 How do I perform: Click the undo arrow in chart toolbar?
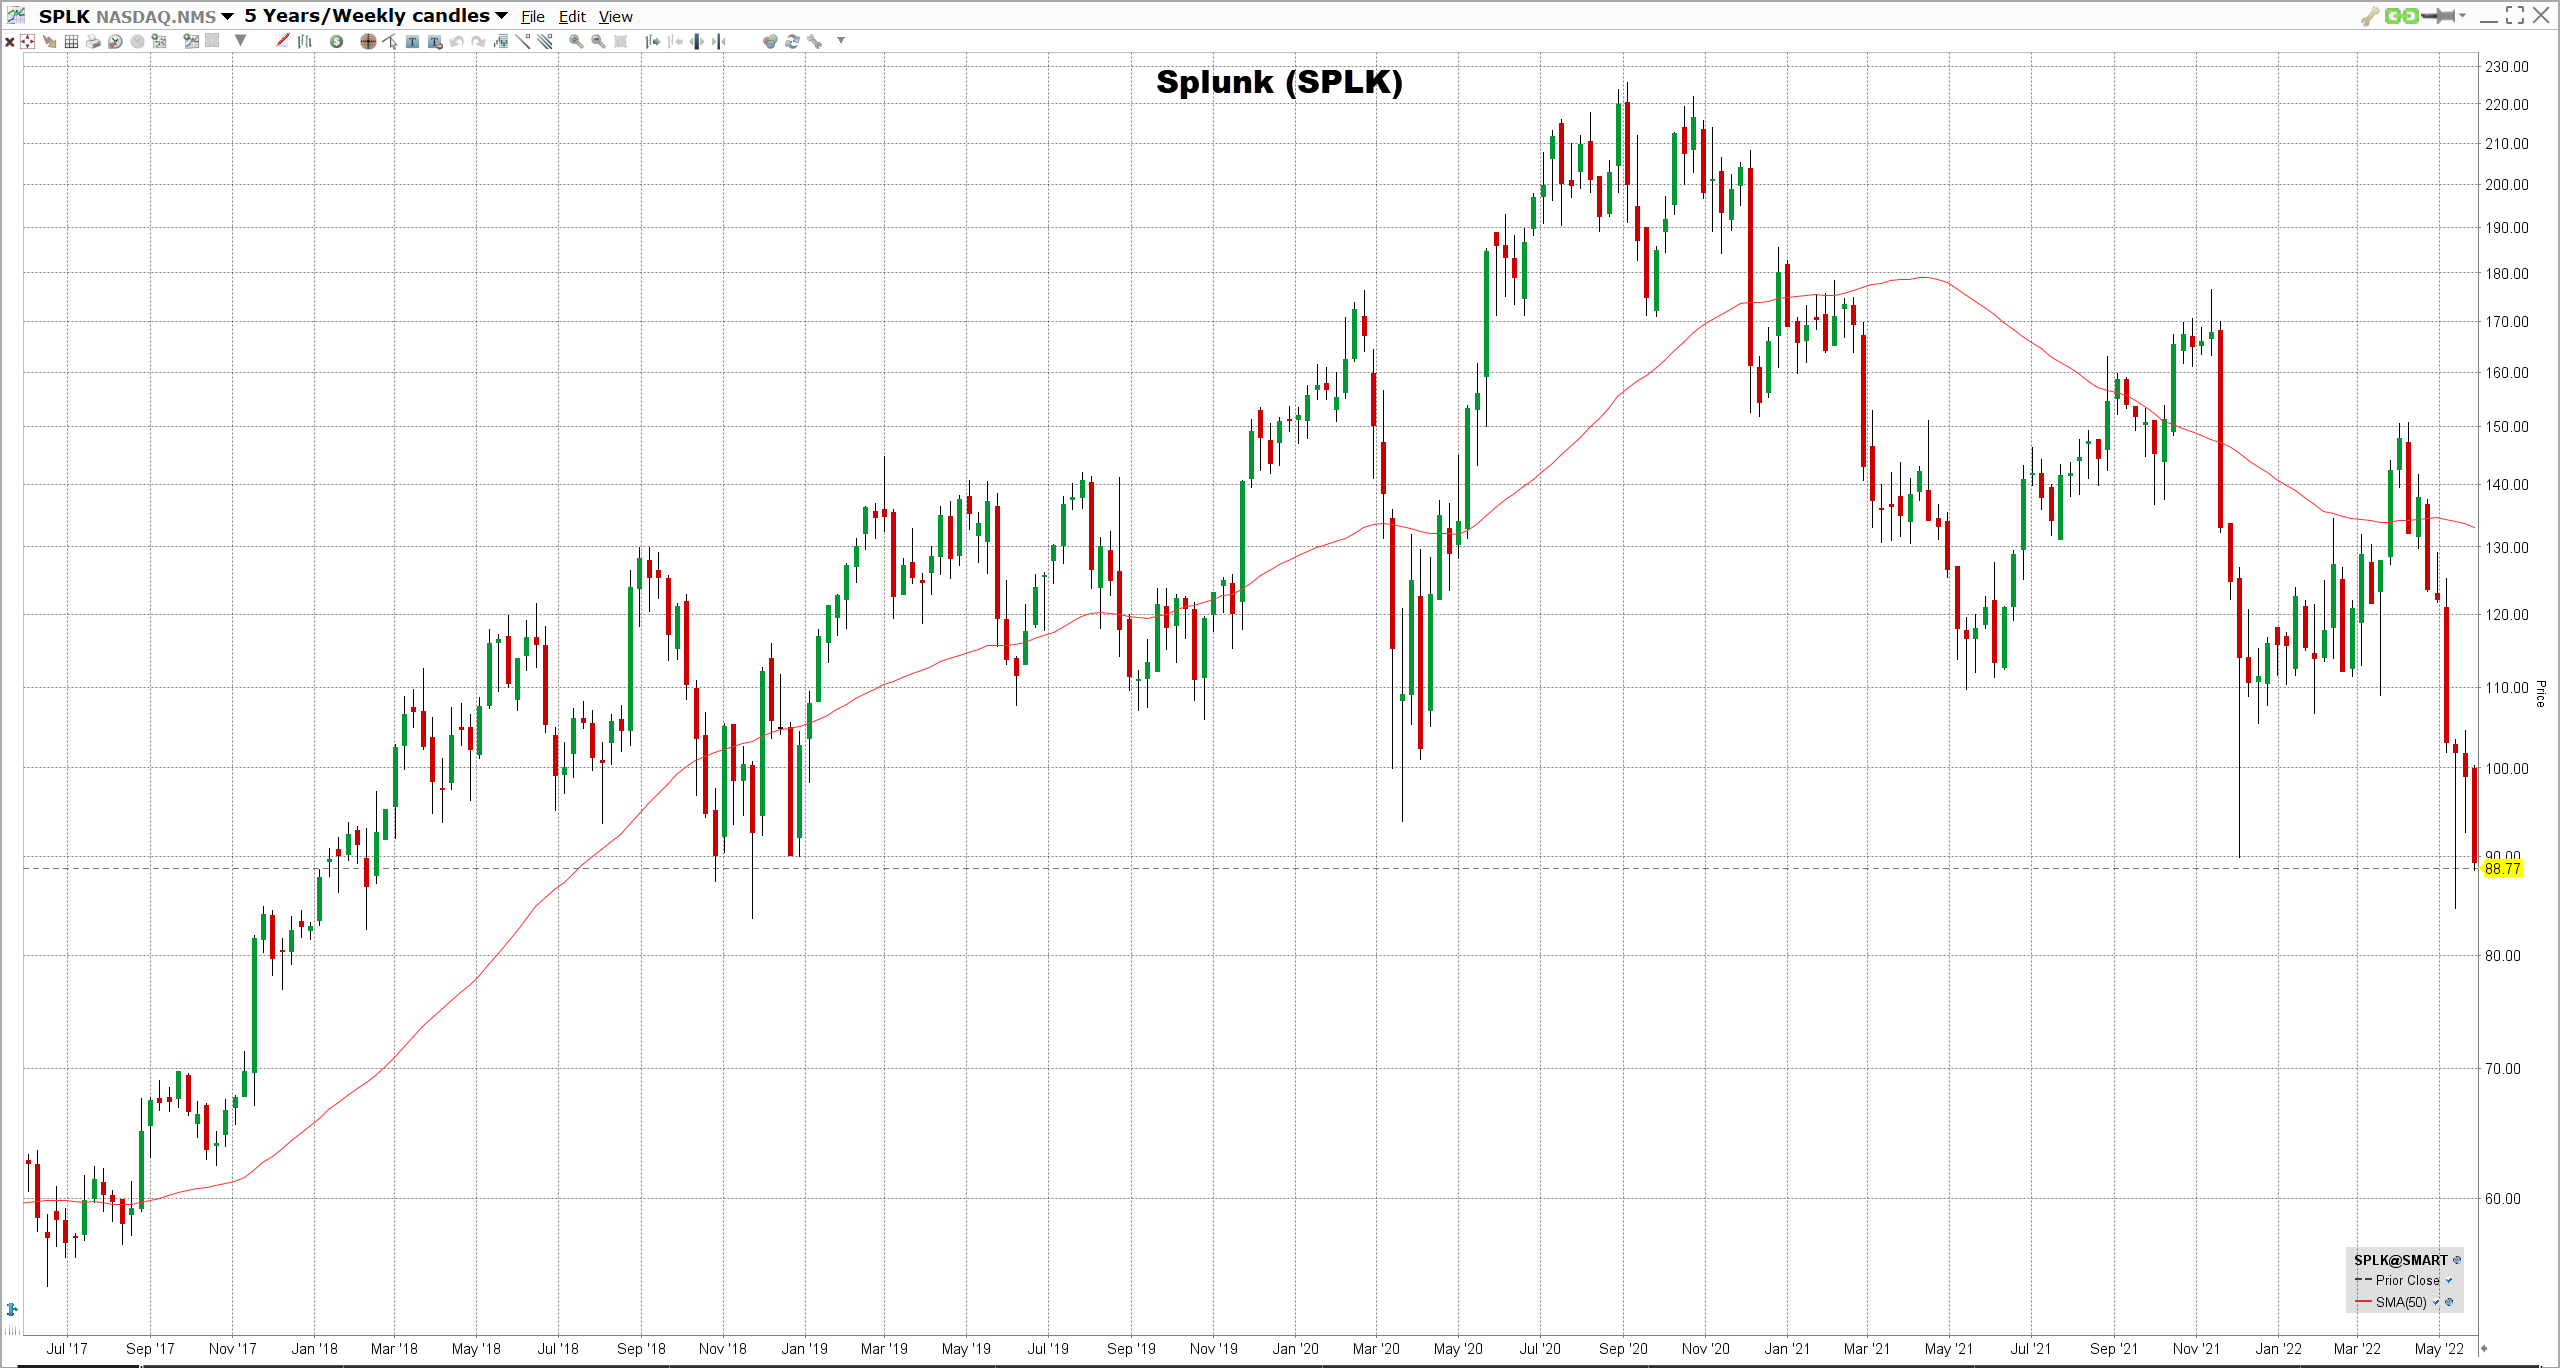tap(456, 41)
